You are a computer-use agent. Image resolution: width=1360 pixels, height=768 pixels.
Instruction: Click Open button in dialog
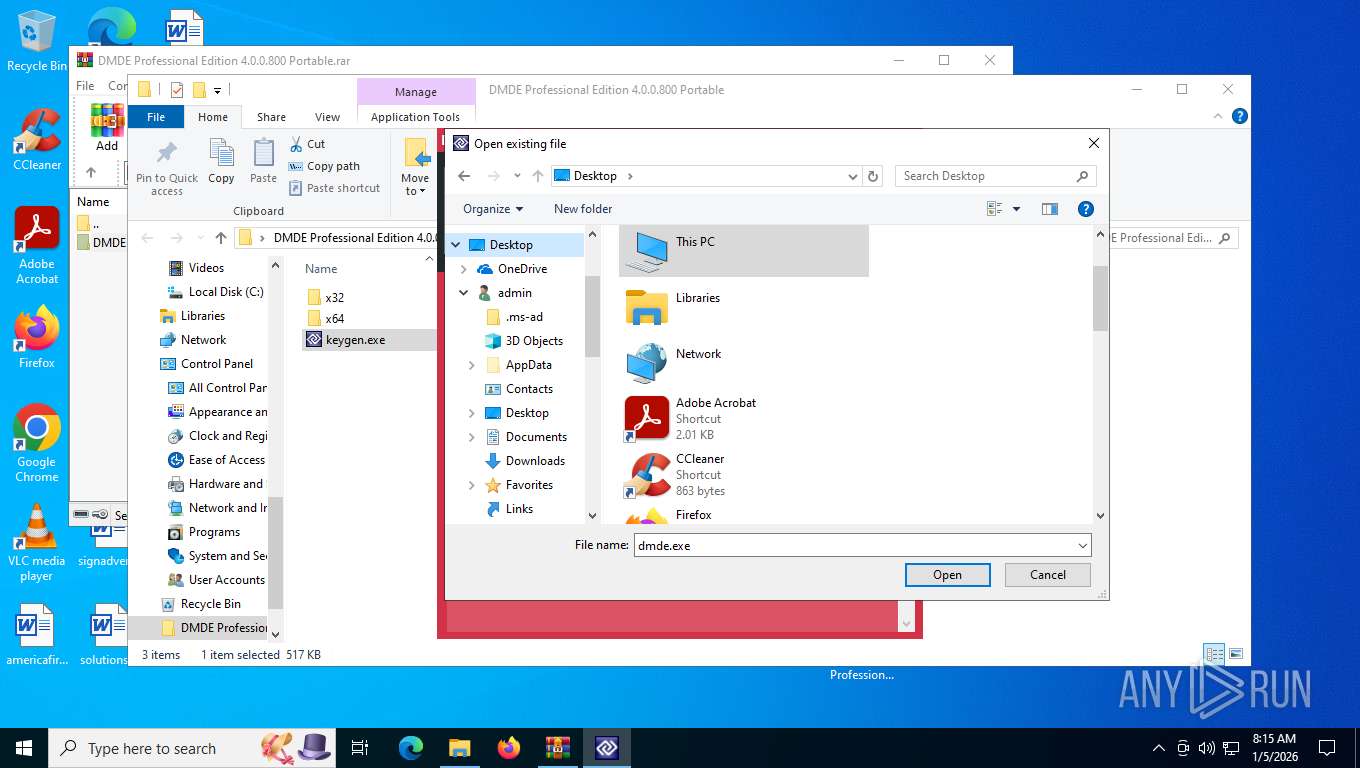tap(947, 575)
